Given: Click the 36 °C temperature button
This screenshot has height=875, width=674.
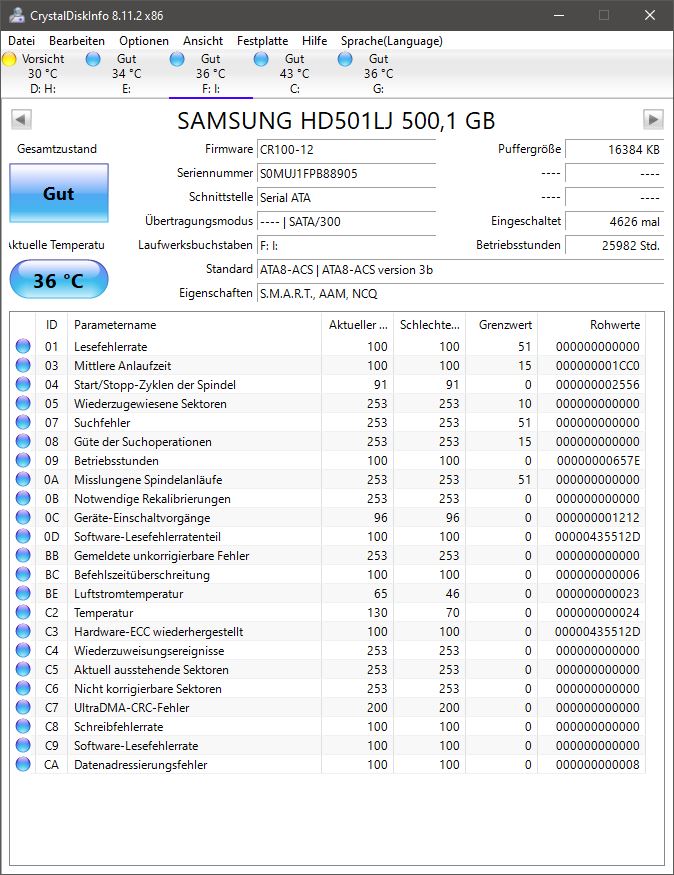Looking at the screenshot, I should click(59, 280).
